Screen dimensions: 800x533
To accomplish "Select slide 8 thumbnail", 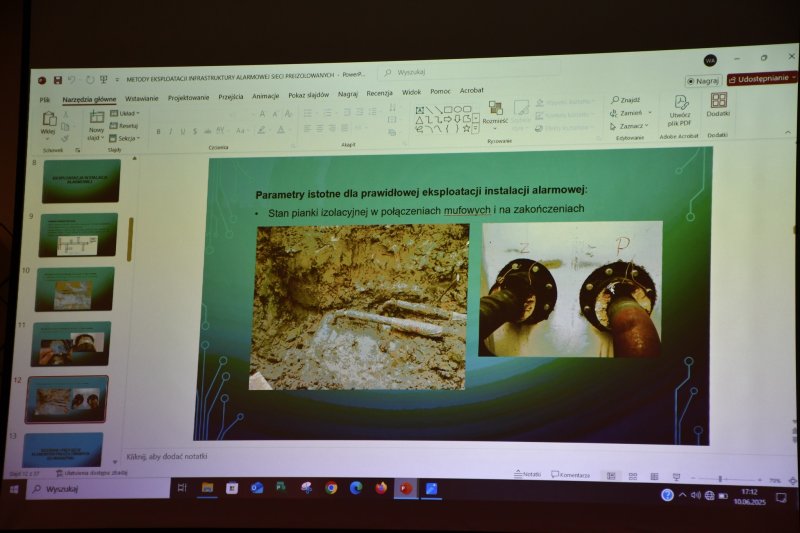I will coord(82,181).
